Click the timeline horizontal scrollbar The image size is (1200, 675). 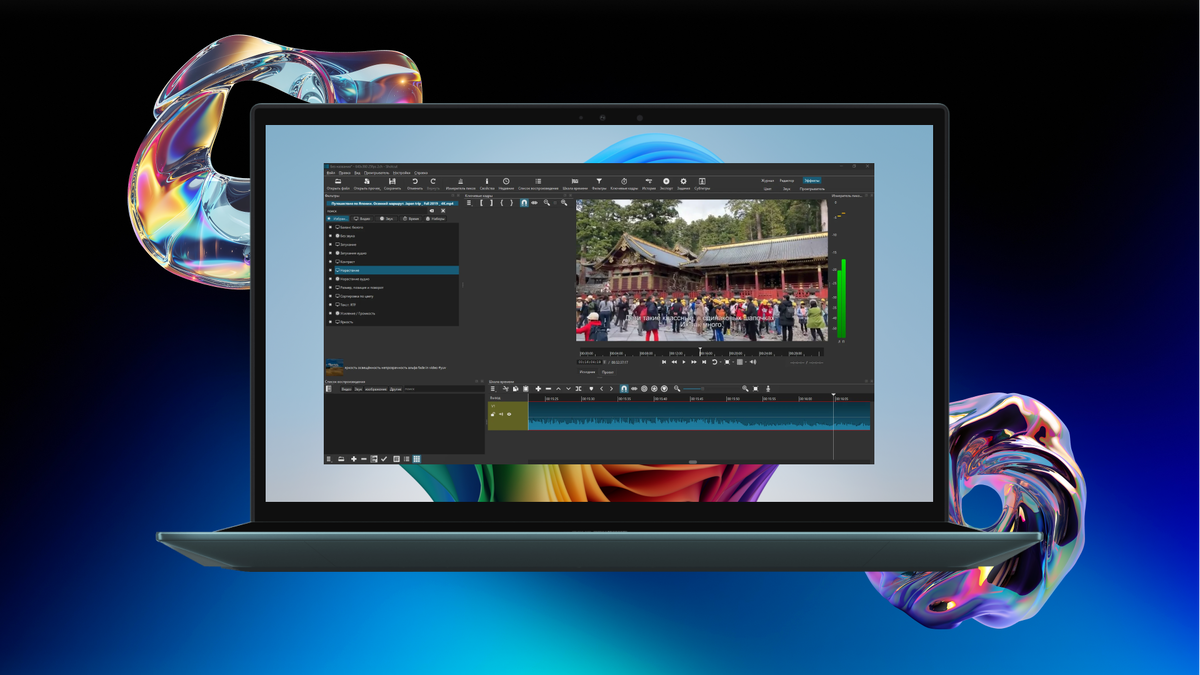pos(693,461)
